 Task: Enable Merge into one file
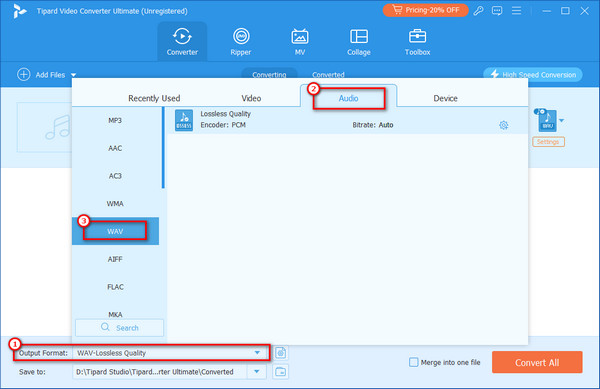[x=414, y=362]
